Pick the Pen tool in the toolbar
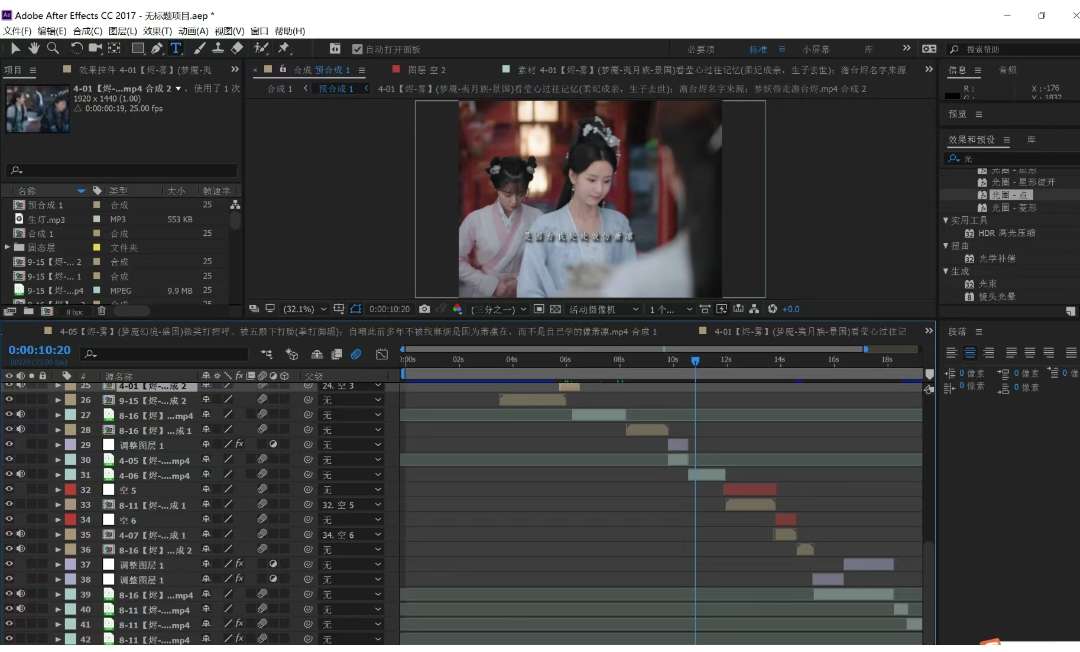This screenshot has width=1080, height=652. tap(157, 48)
